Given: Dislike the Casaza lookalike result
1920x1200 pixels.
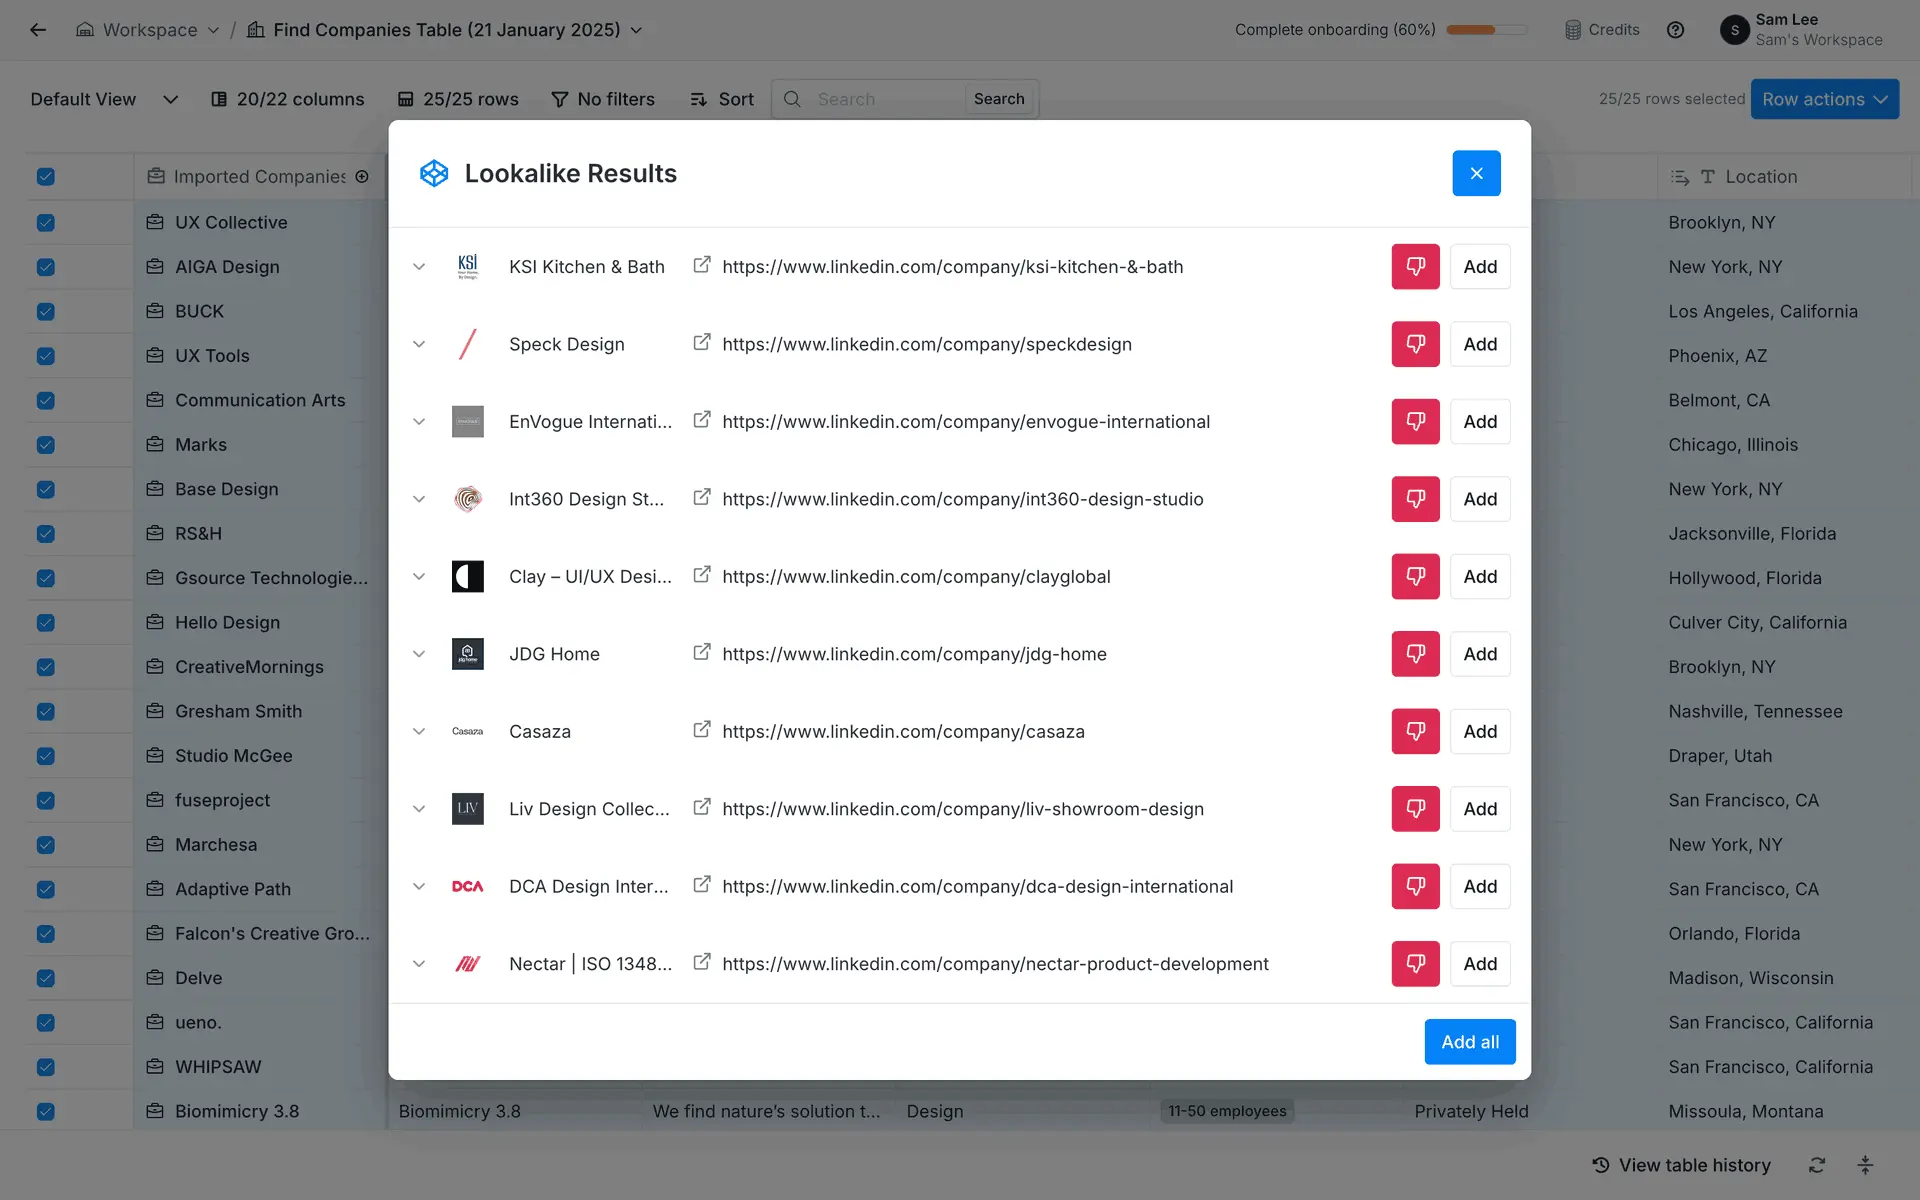Looking at the screenshot, I should click(1415, 731).
